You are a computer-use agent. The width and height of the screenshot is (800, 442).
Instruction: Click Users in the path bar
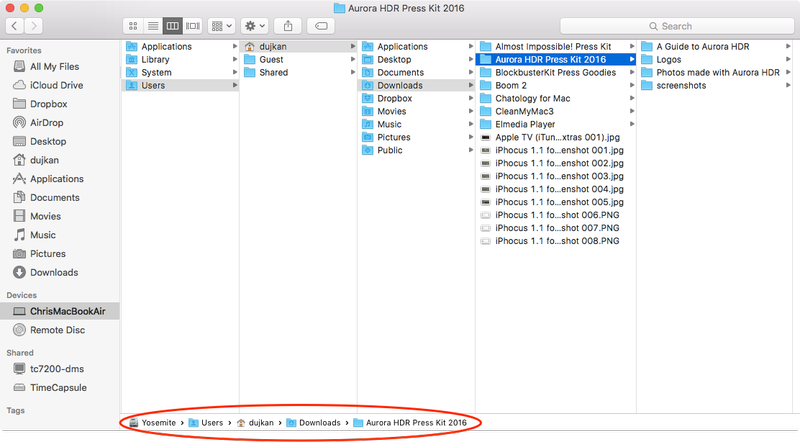tap(206, 423)
